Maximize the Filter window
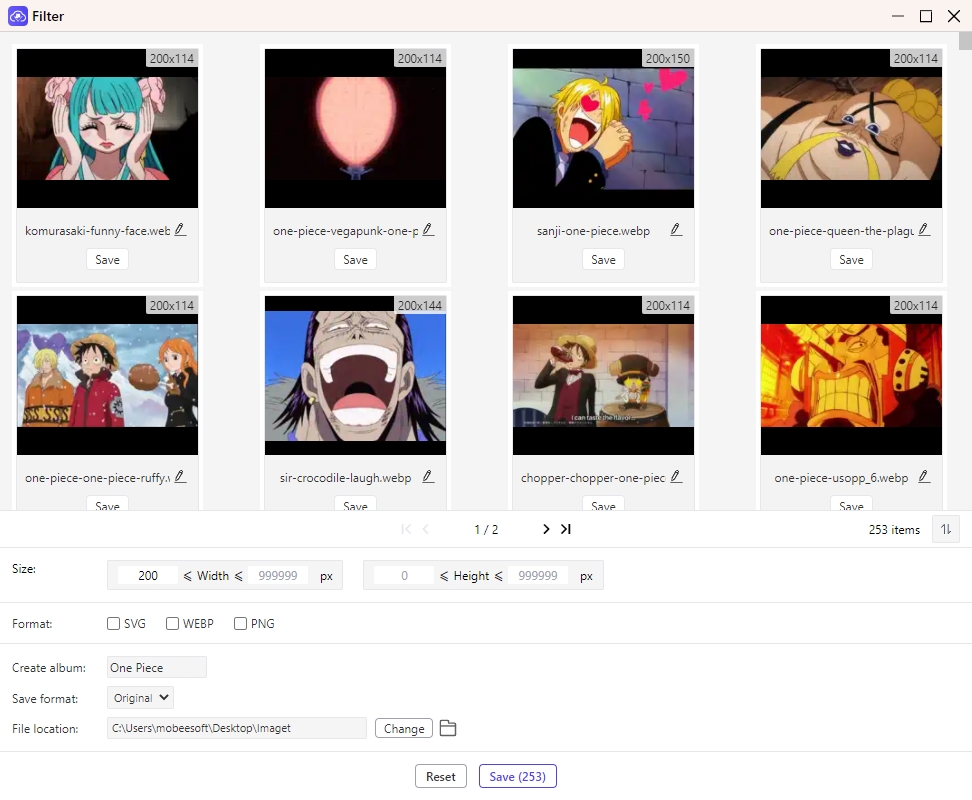972x800 pixels. [926, 16]
